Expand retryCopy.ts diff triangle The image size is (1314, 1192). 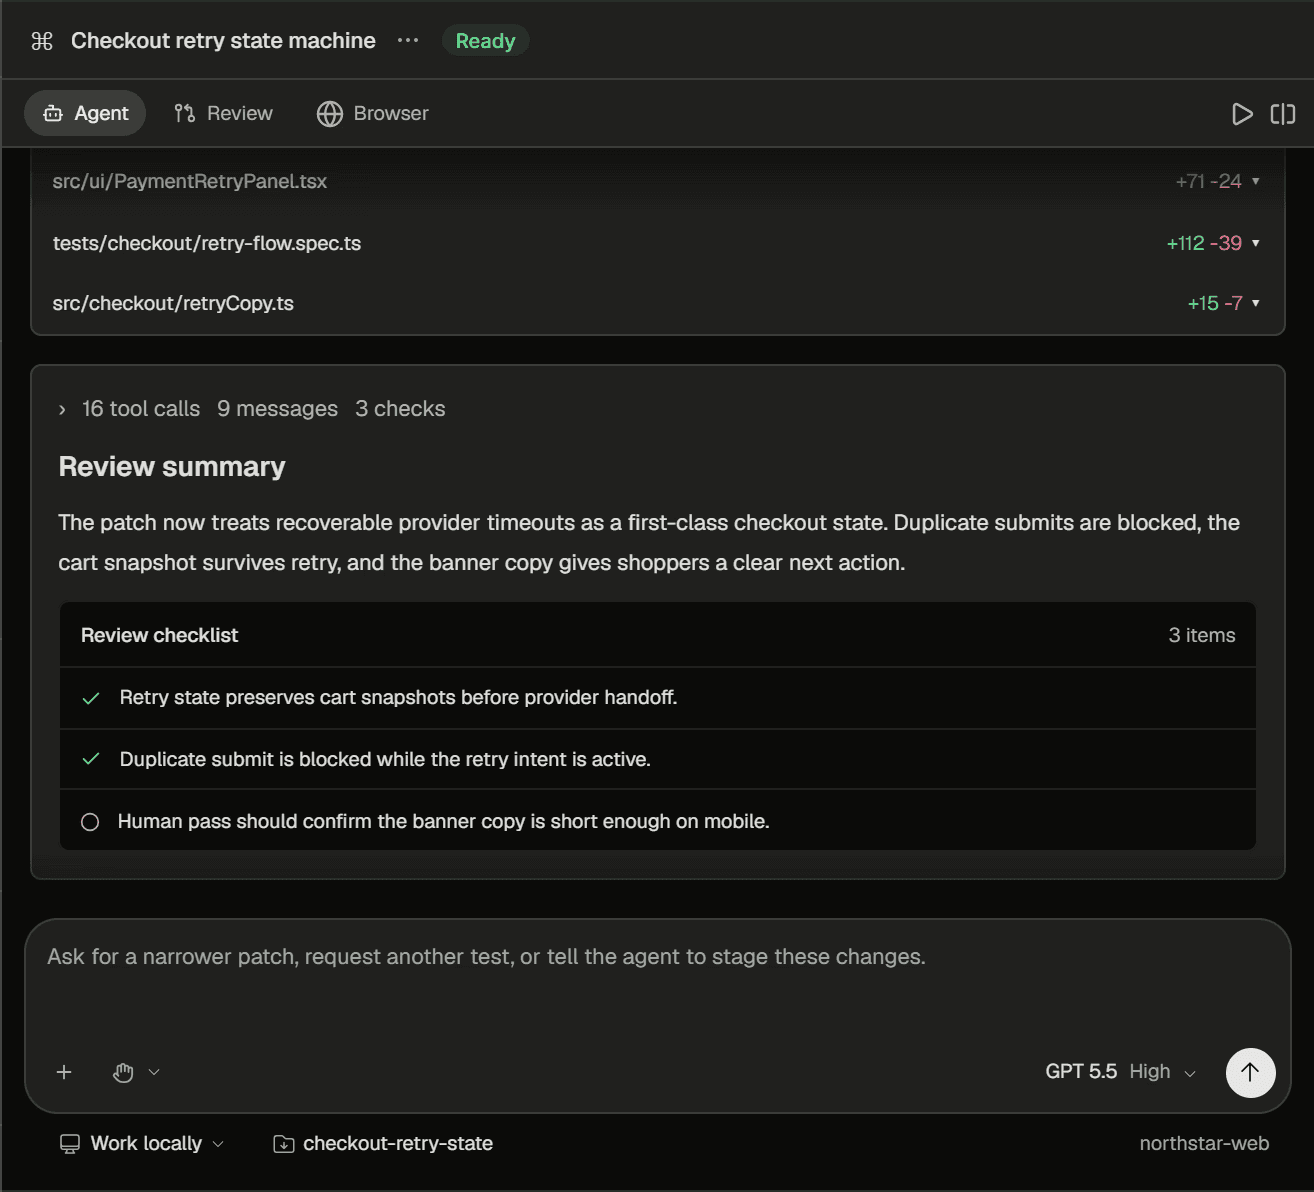(1256, 303)
